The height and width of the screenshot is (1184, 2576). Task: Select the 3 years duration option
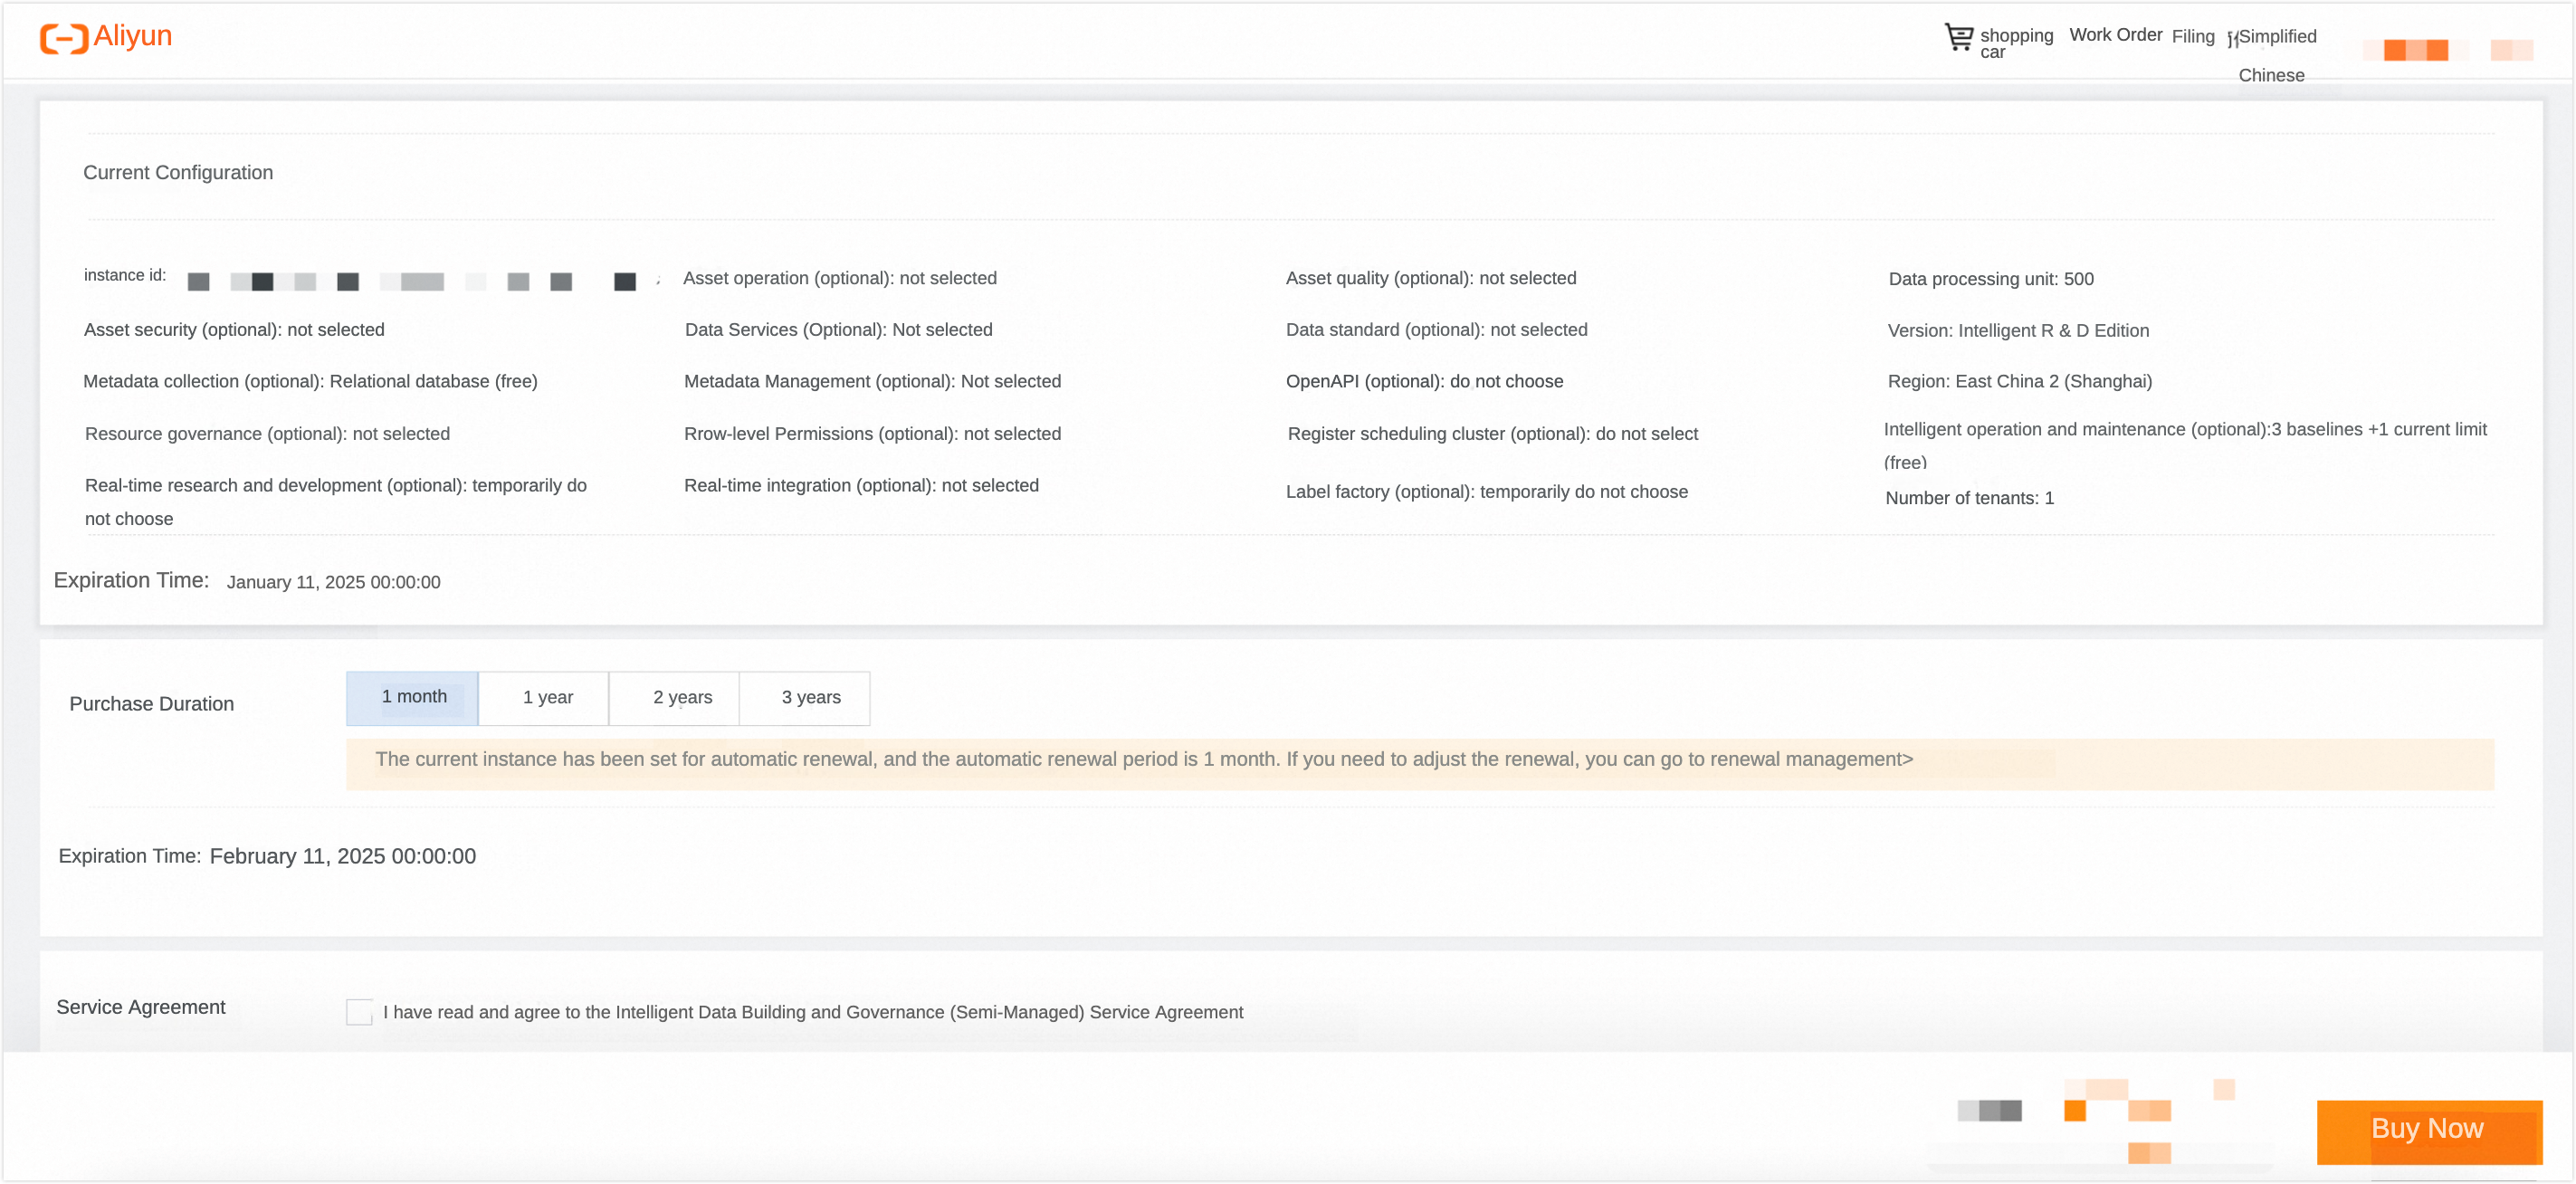(810, 697)
